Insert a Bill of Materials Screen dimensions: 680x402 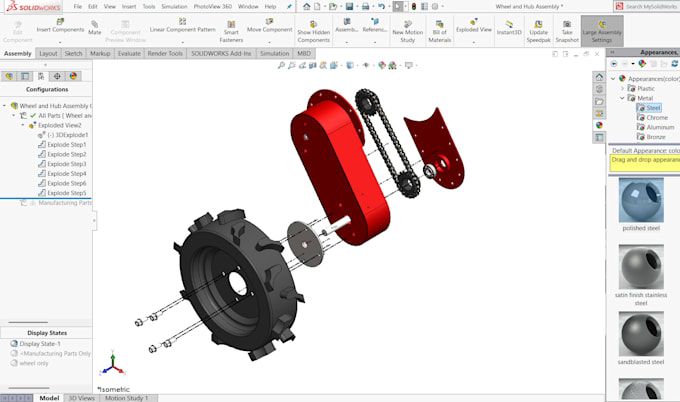(x=440, y=32)
